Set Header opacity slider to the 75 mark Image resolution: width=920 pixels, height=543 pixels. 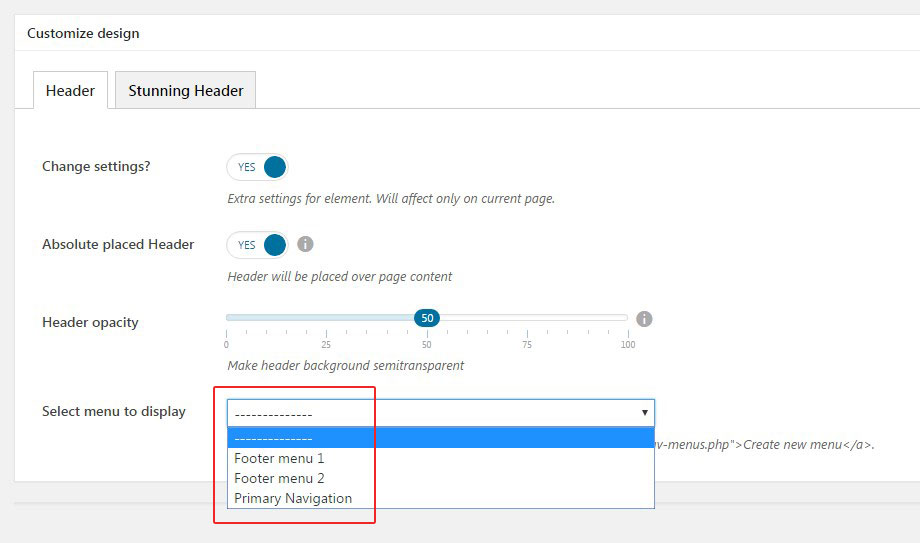coord(527,318)
